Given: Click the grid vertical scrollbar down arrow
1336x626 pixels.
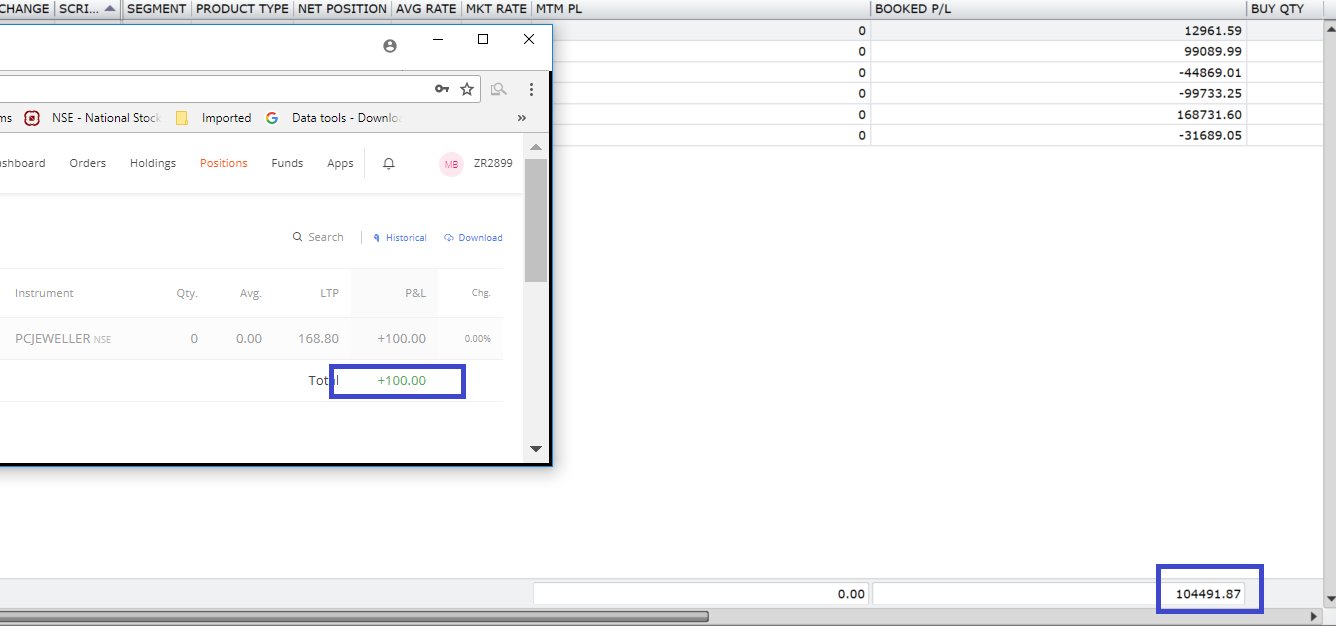Looking at the screenshot, I should (1329, 599).
